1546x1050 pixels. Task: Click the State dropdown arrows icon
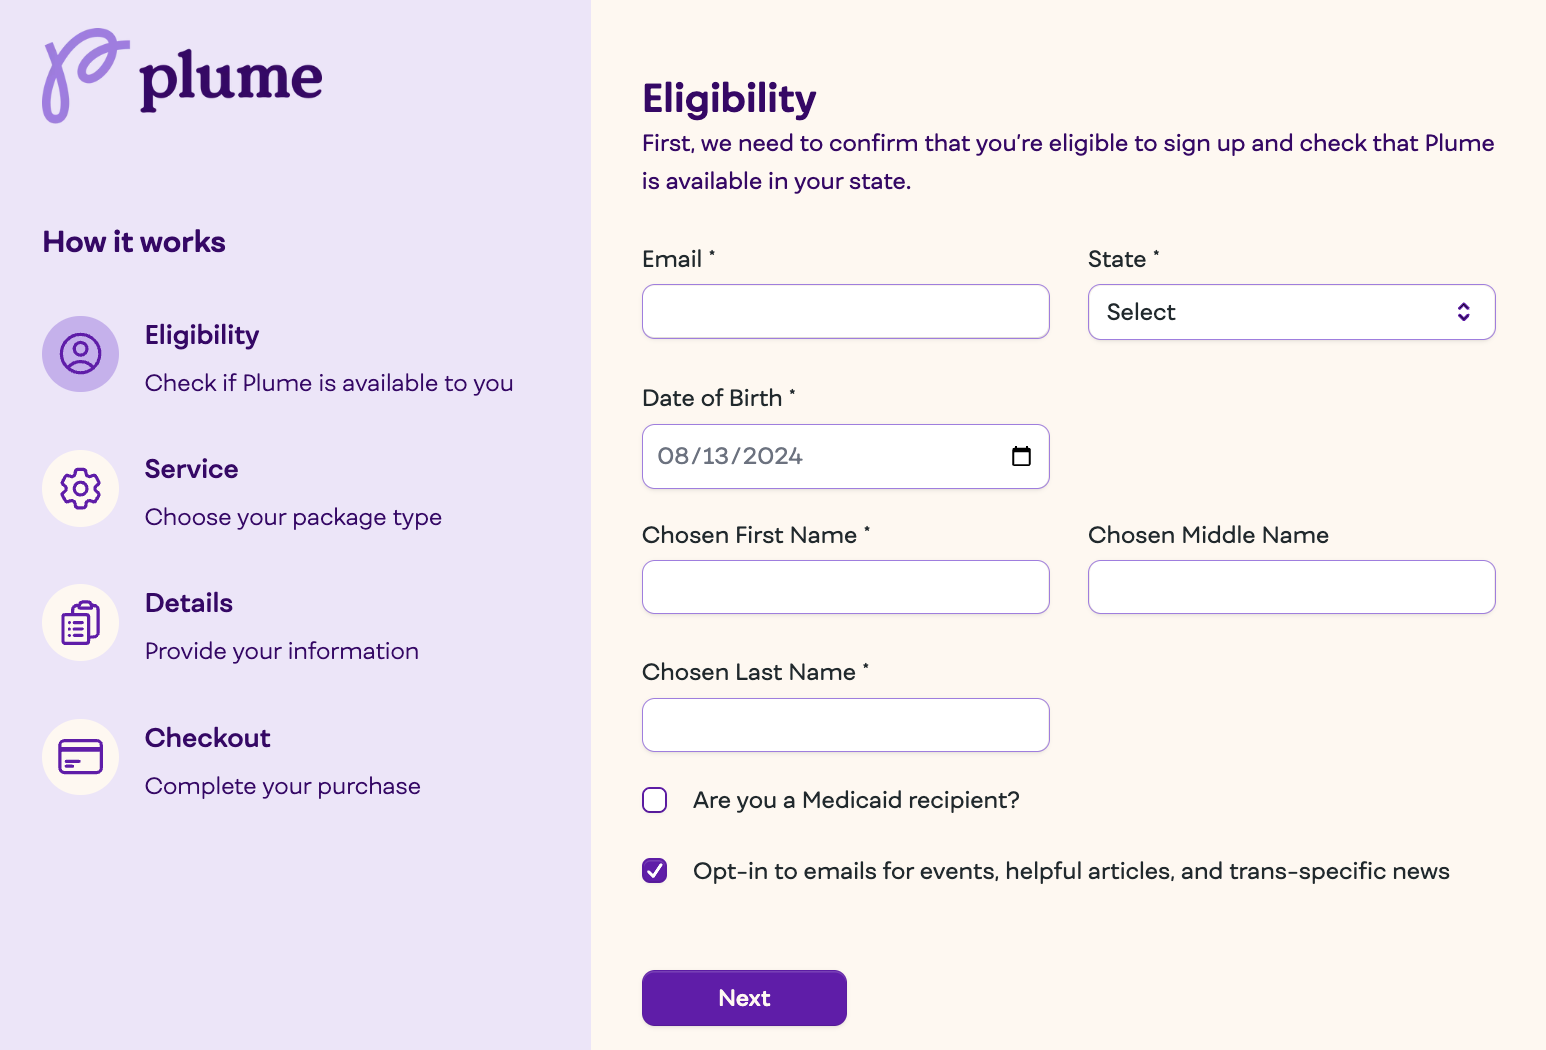pyautogui.click(x=1464, y=312)
